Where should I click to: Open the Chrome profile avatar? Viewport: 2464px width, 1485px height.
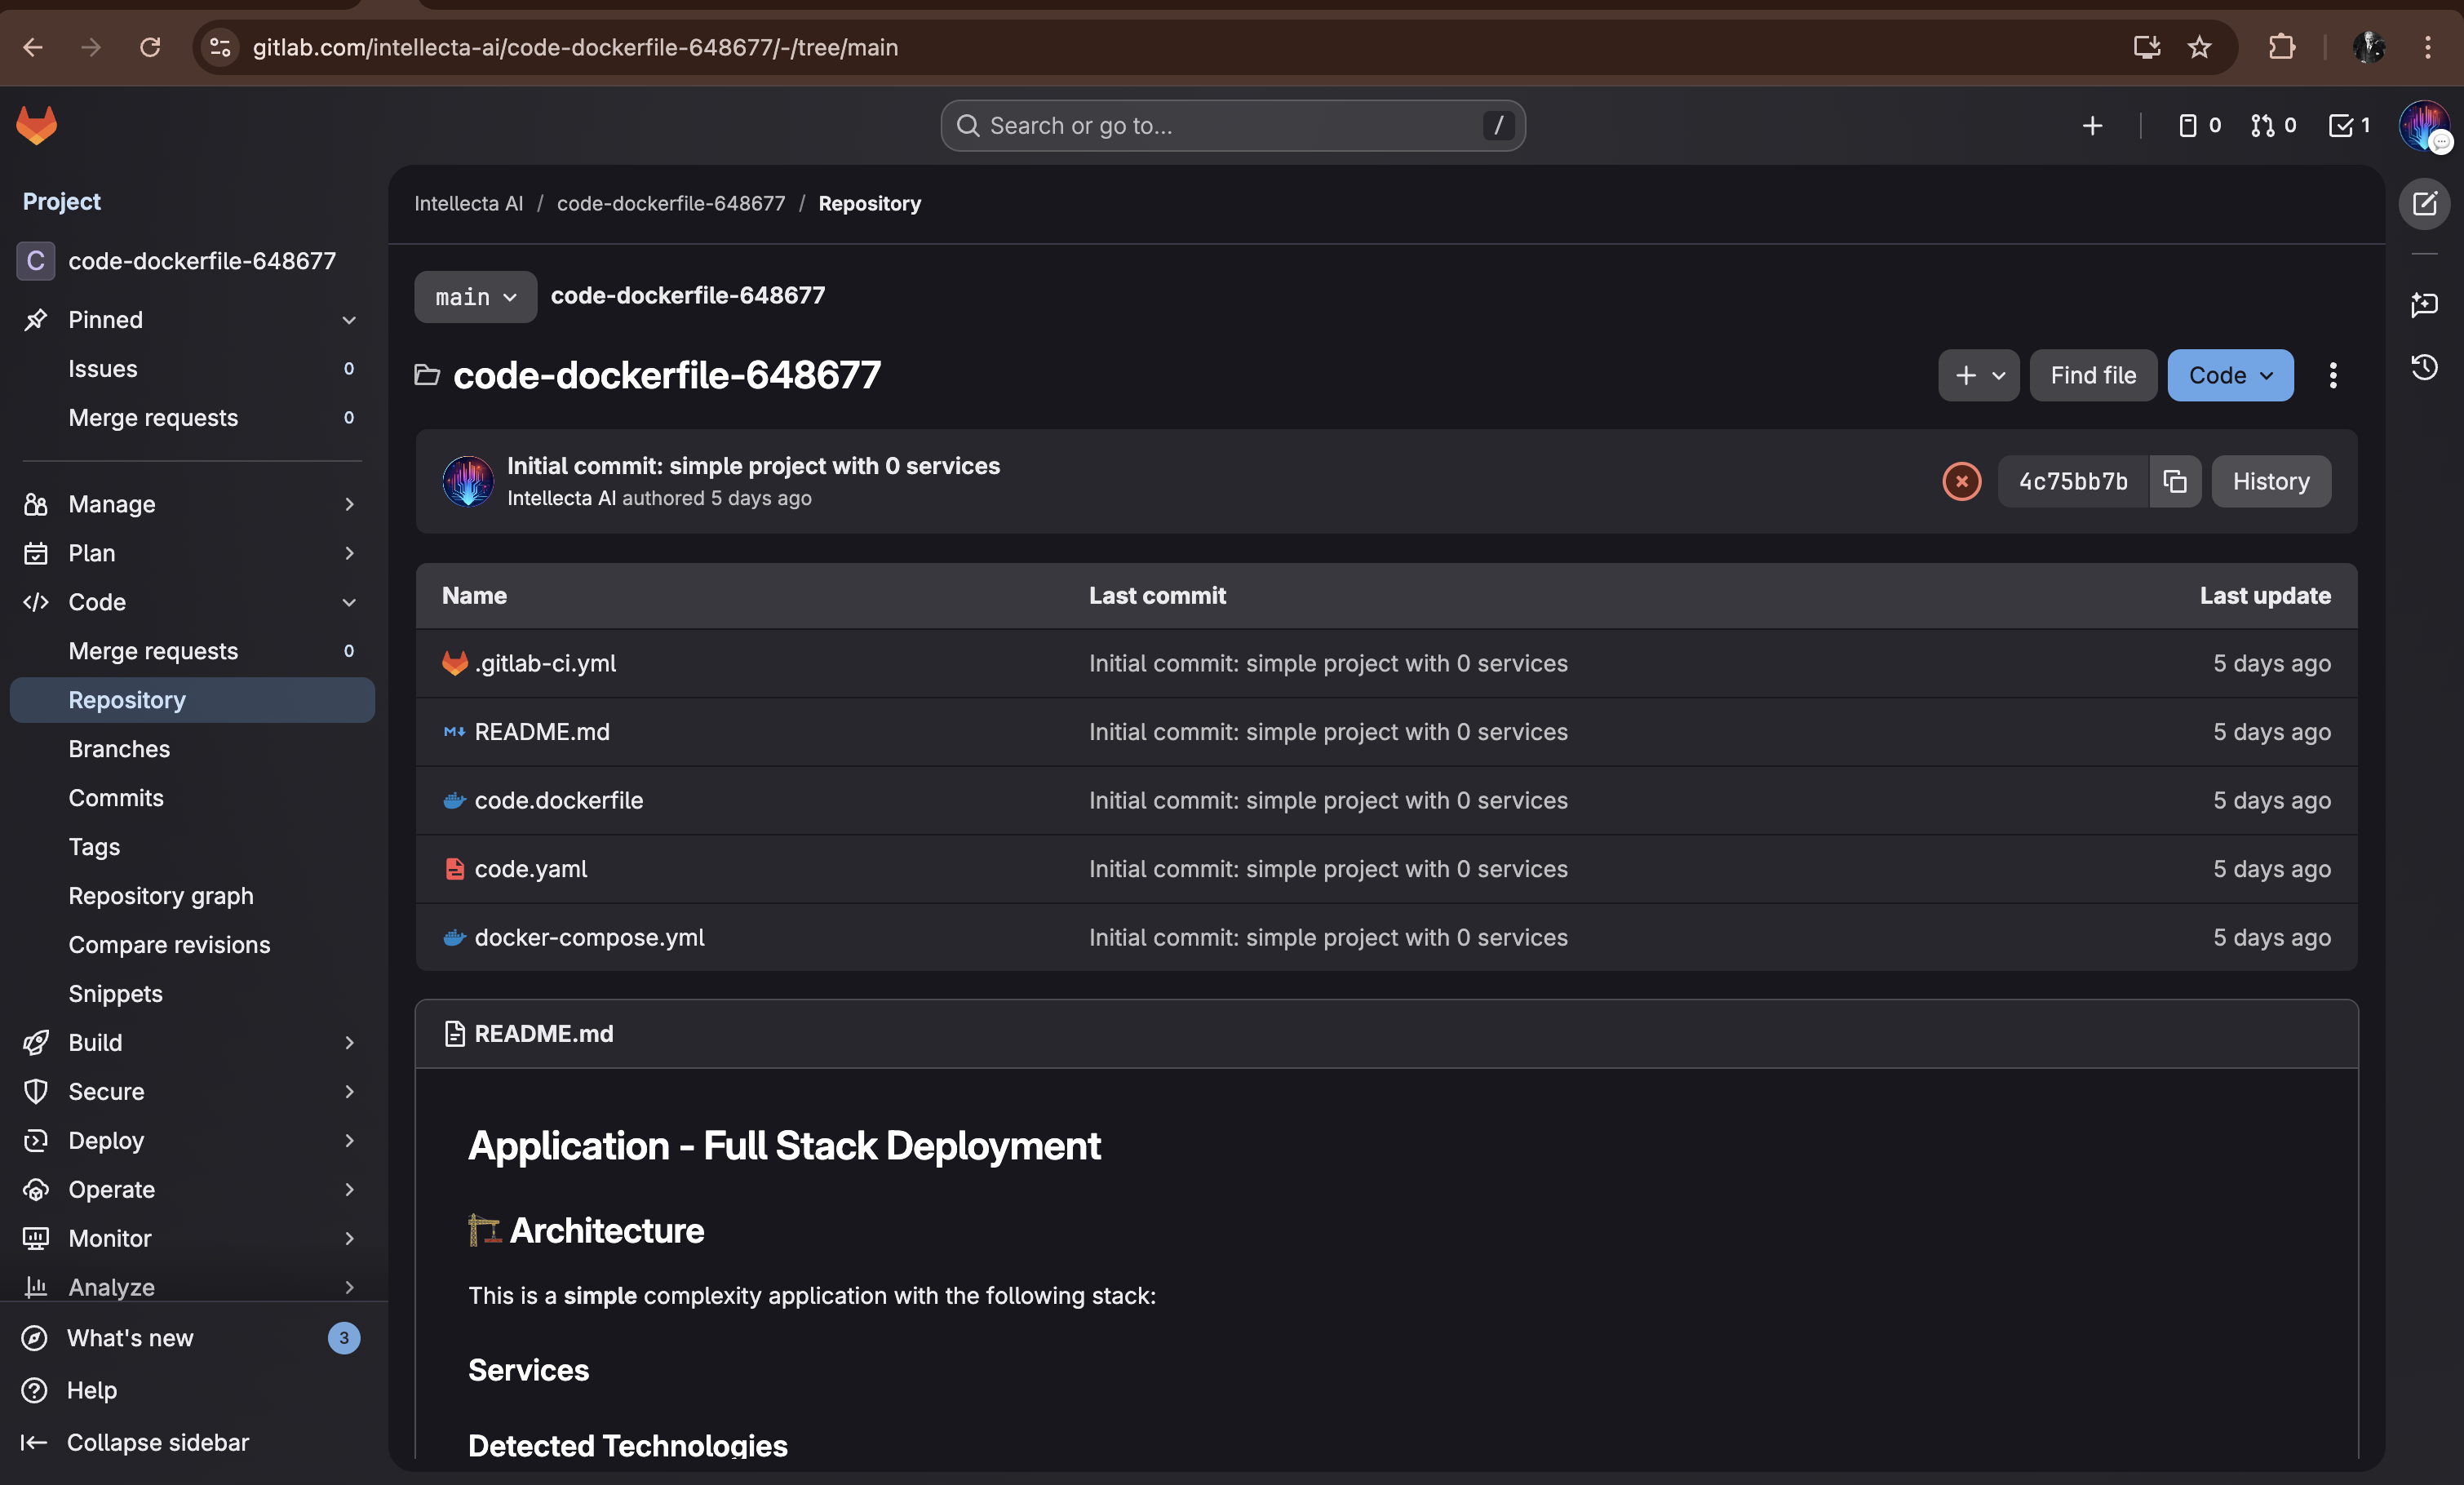[2369, 47]
